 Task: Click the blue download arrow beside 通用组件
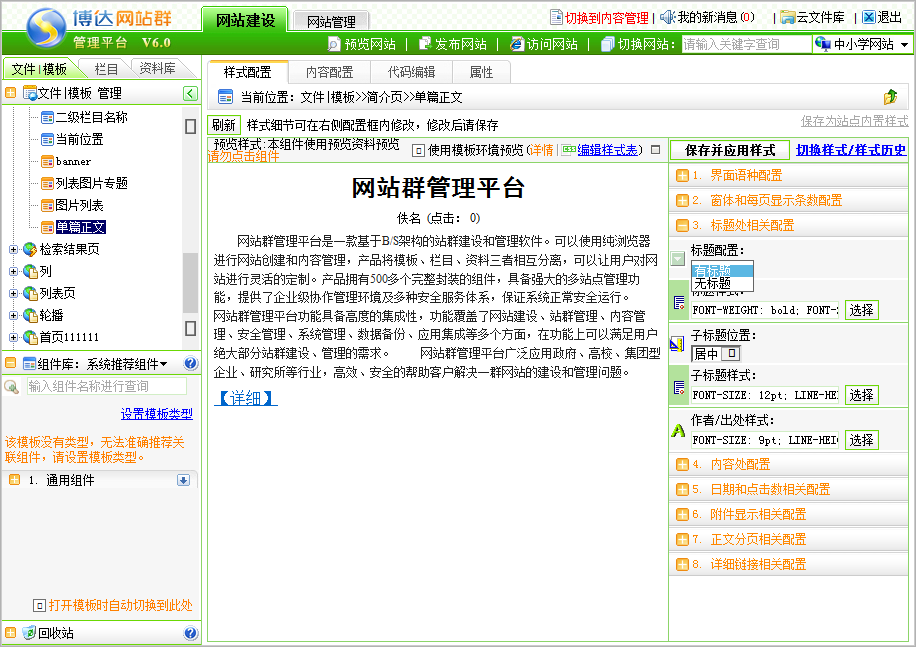click(x=183, y=480)
